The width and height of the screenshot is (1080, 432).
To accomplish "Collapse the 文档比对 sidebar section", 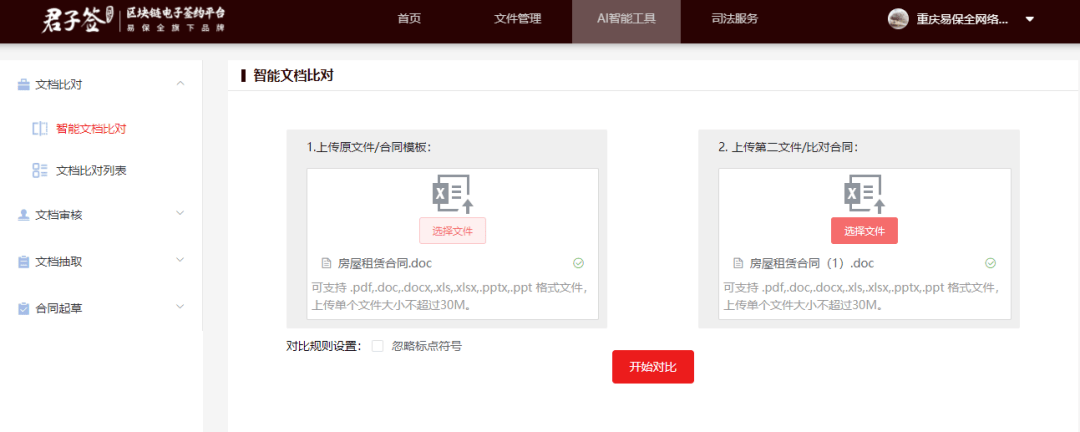I will point(180,84).
